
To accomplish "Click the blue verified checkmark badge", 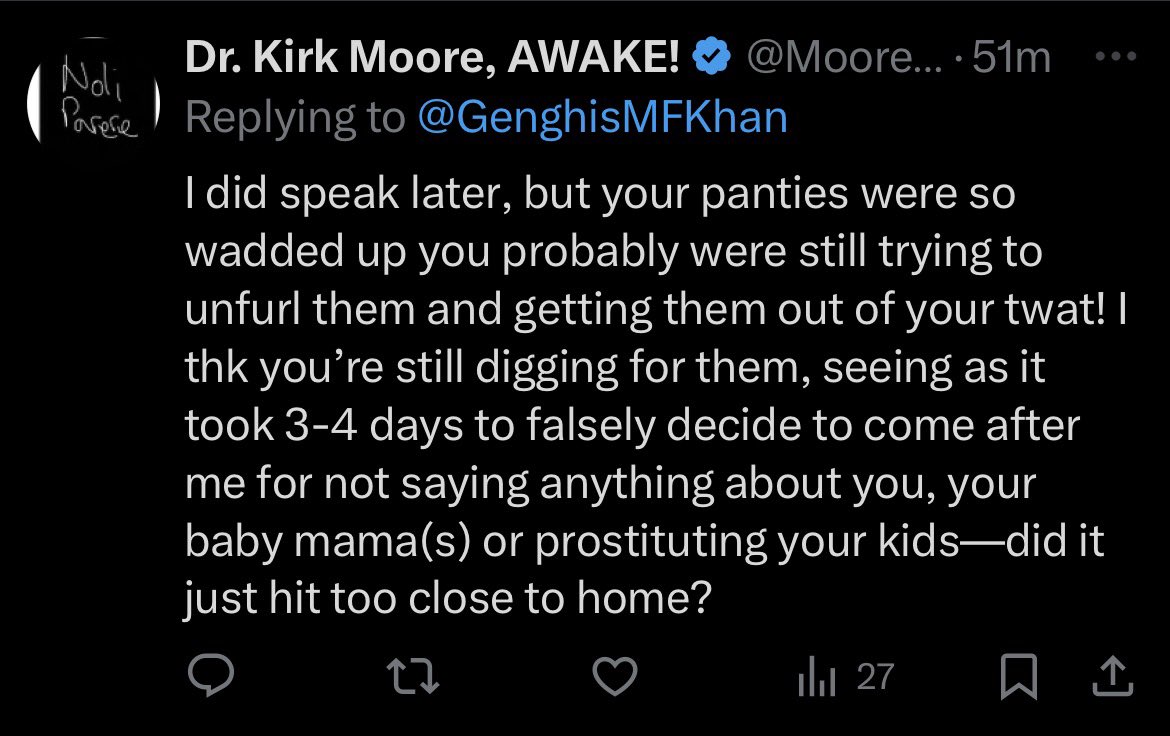I will pos(711,59).
